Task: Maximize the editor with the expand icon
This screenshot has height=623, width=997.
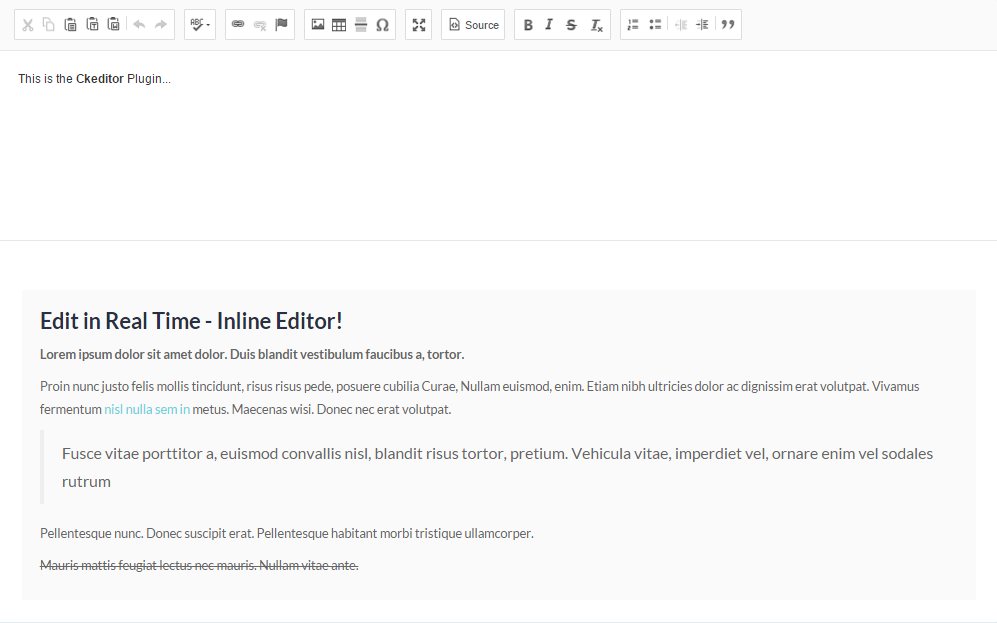Action: point(419,25)
